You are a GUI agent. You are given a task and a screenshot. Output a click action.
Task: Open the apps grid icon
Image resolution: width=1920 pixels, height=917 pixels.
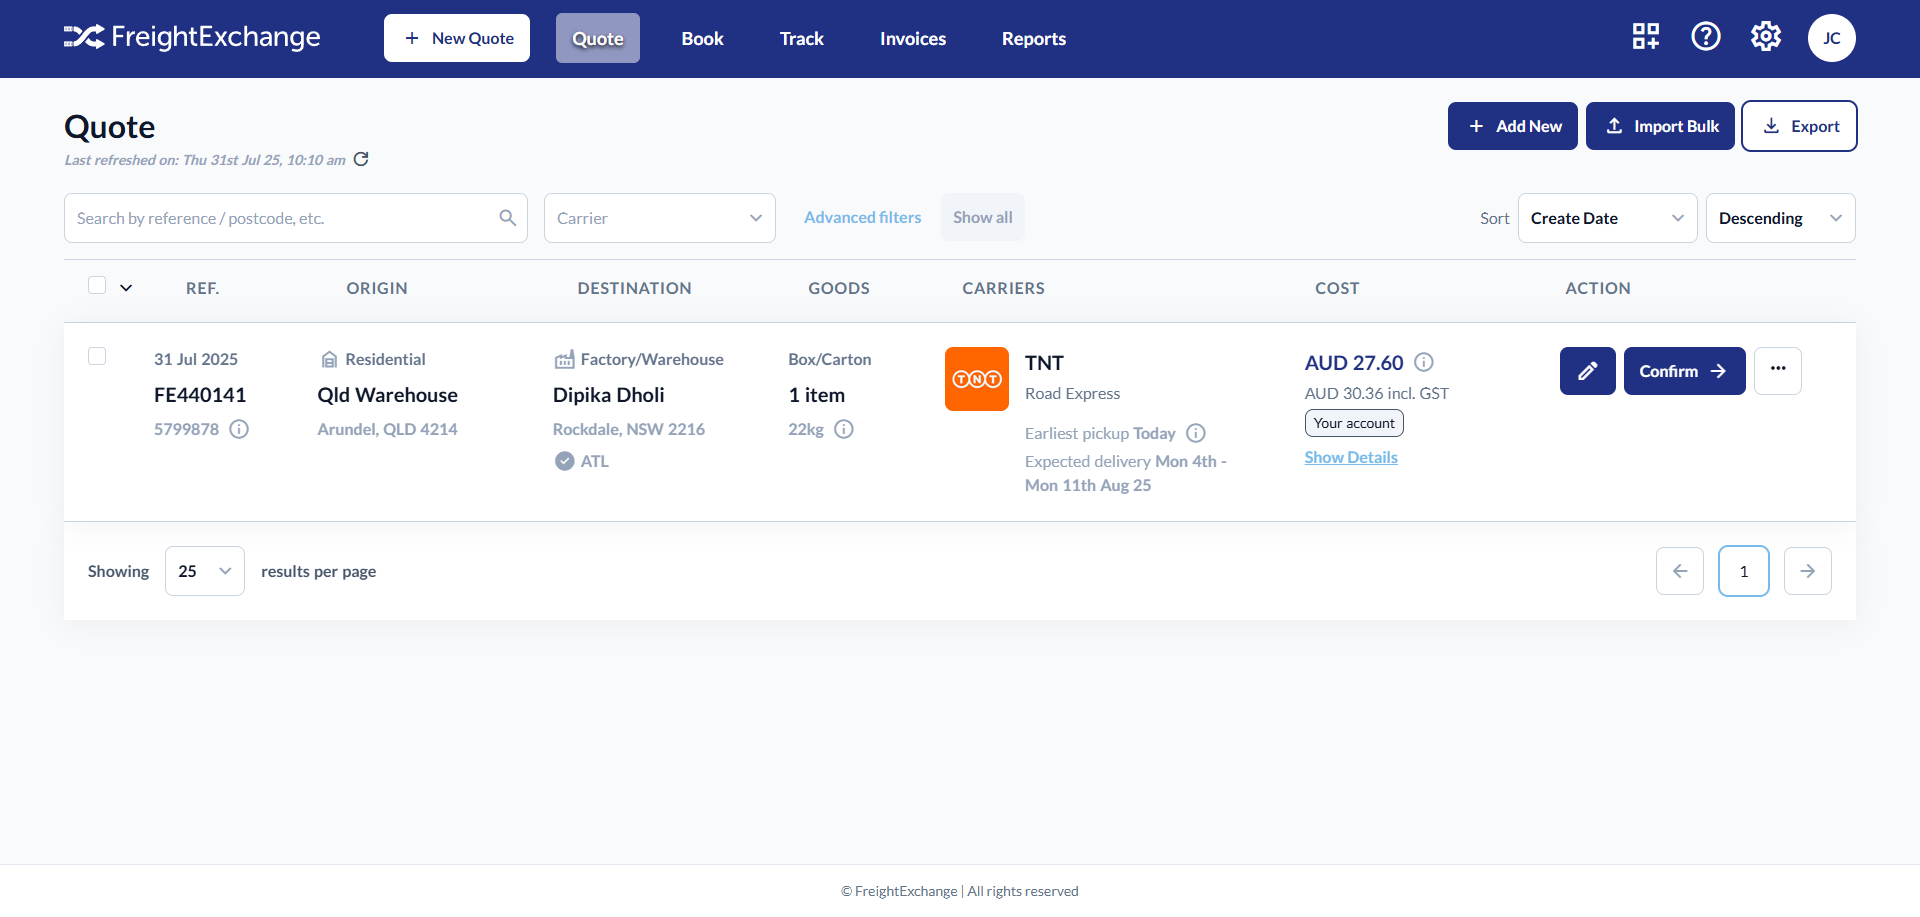[1646, 37]
